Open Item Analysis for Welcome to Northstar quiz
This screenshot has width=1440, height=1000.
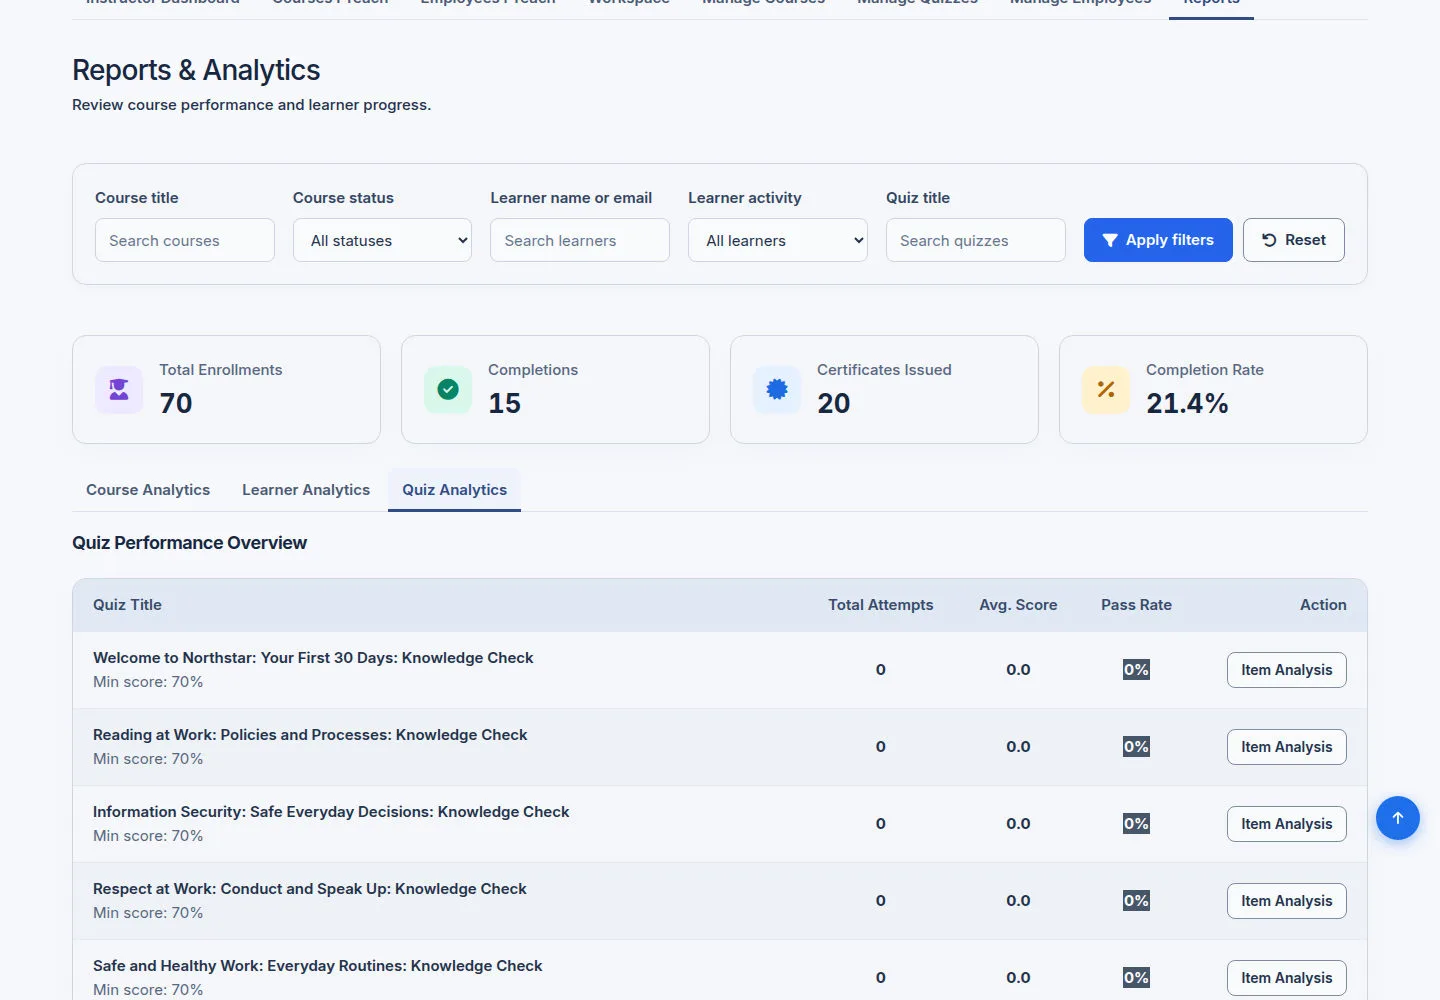click(1287, 670)
